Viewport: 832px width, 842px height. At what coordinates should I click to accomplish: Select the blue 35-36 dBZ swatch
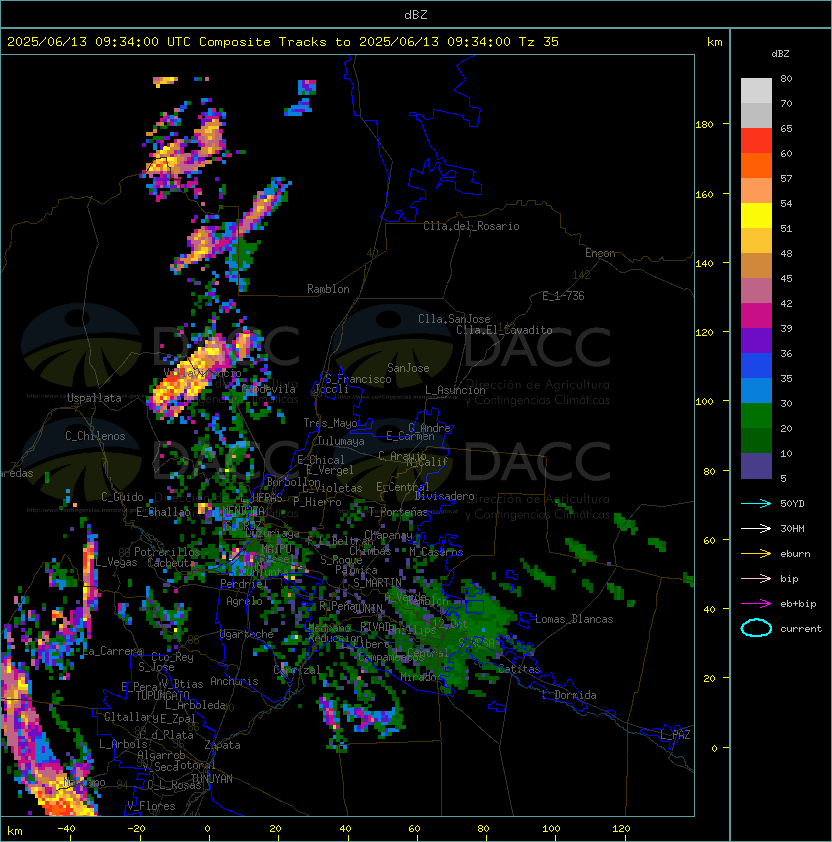click(756, 366)
